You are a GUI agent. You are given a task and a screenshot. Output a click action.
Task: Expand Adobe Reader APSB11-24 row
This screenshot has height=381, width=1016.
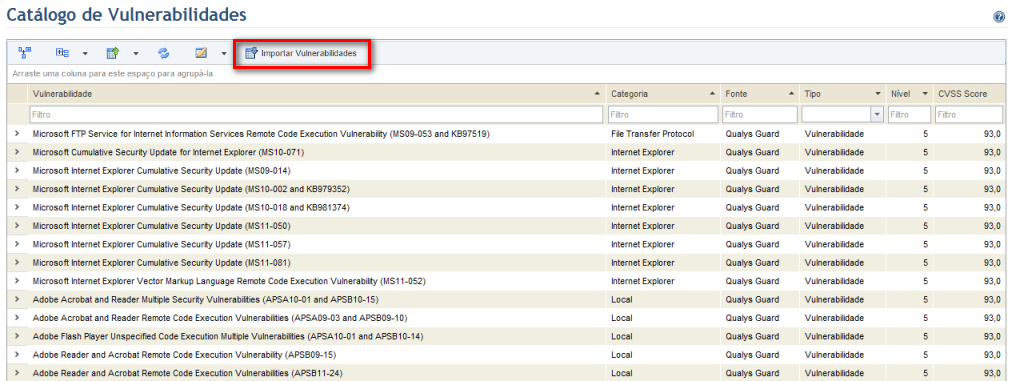[17, 373]
